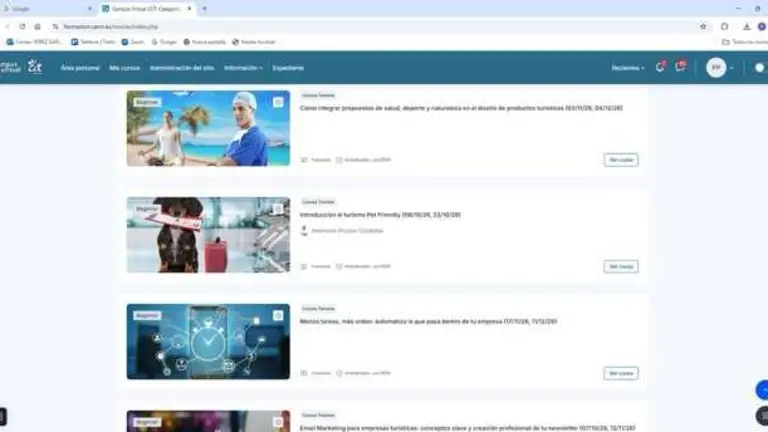Click Ver curso for salud, deporte y naturaleza course
768x432 pixels.
[621, 160]
